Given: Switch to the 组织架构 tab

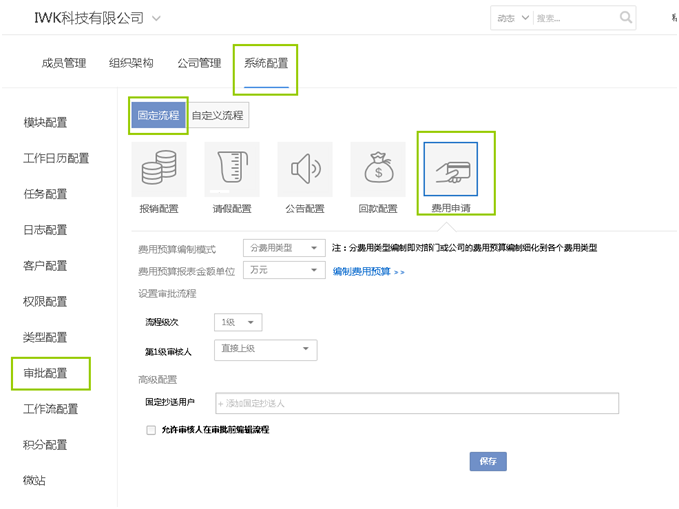Looking at the screenshot, I should click(131, 63).
